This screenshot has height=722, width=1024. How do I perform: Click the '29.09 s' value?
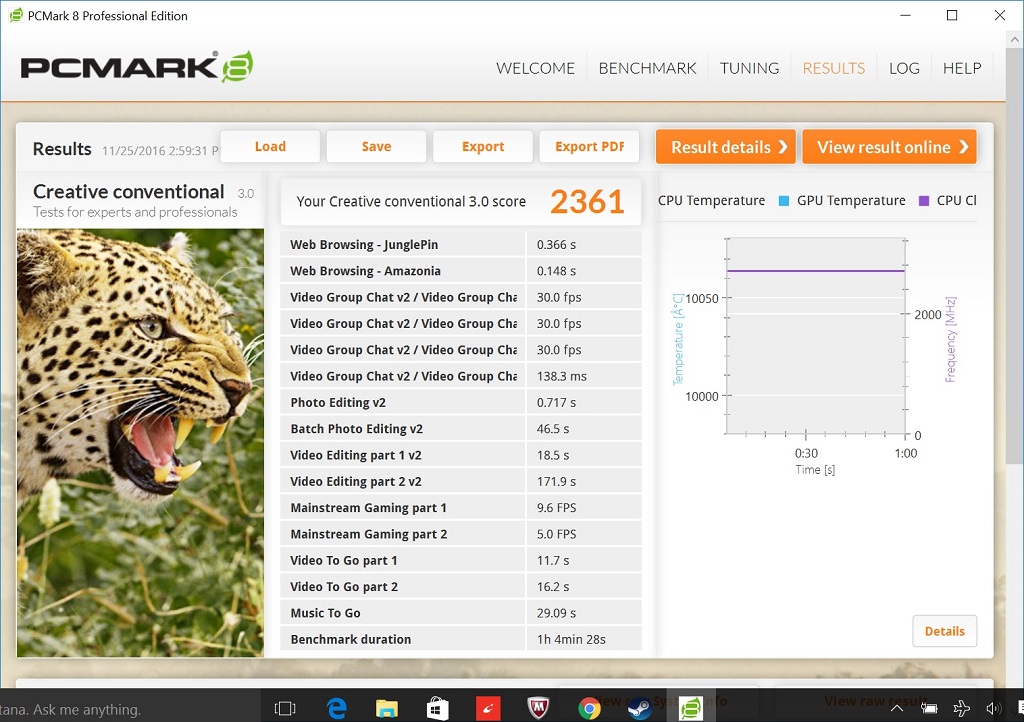[x=556, y=613]
